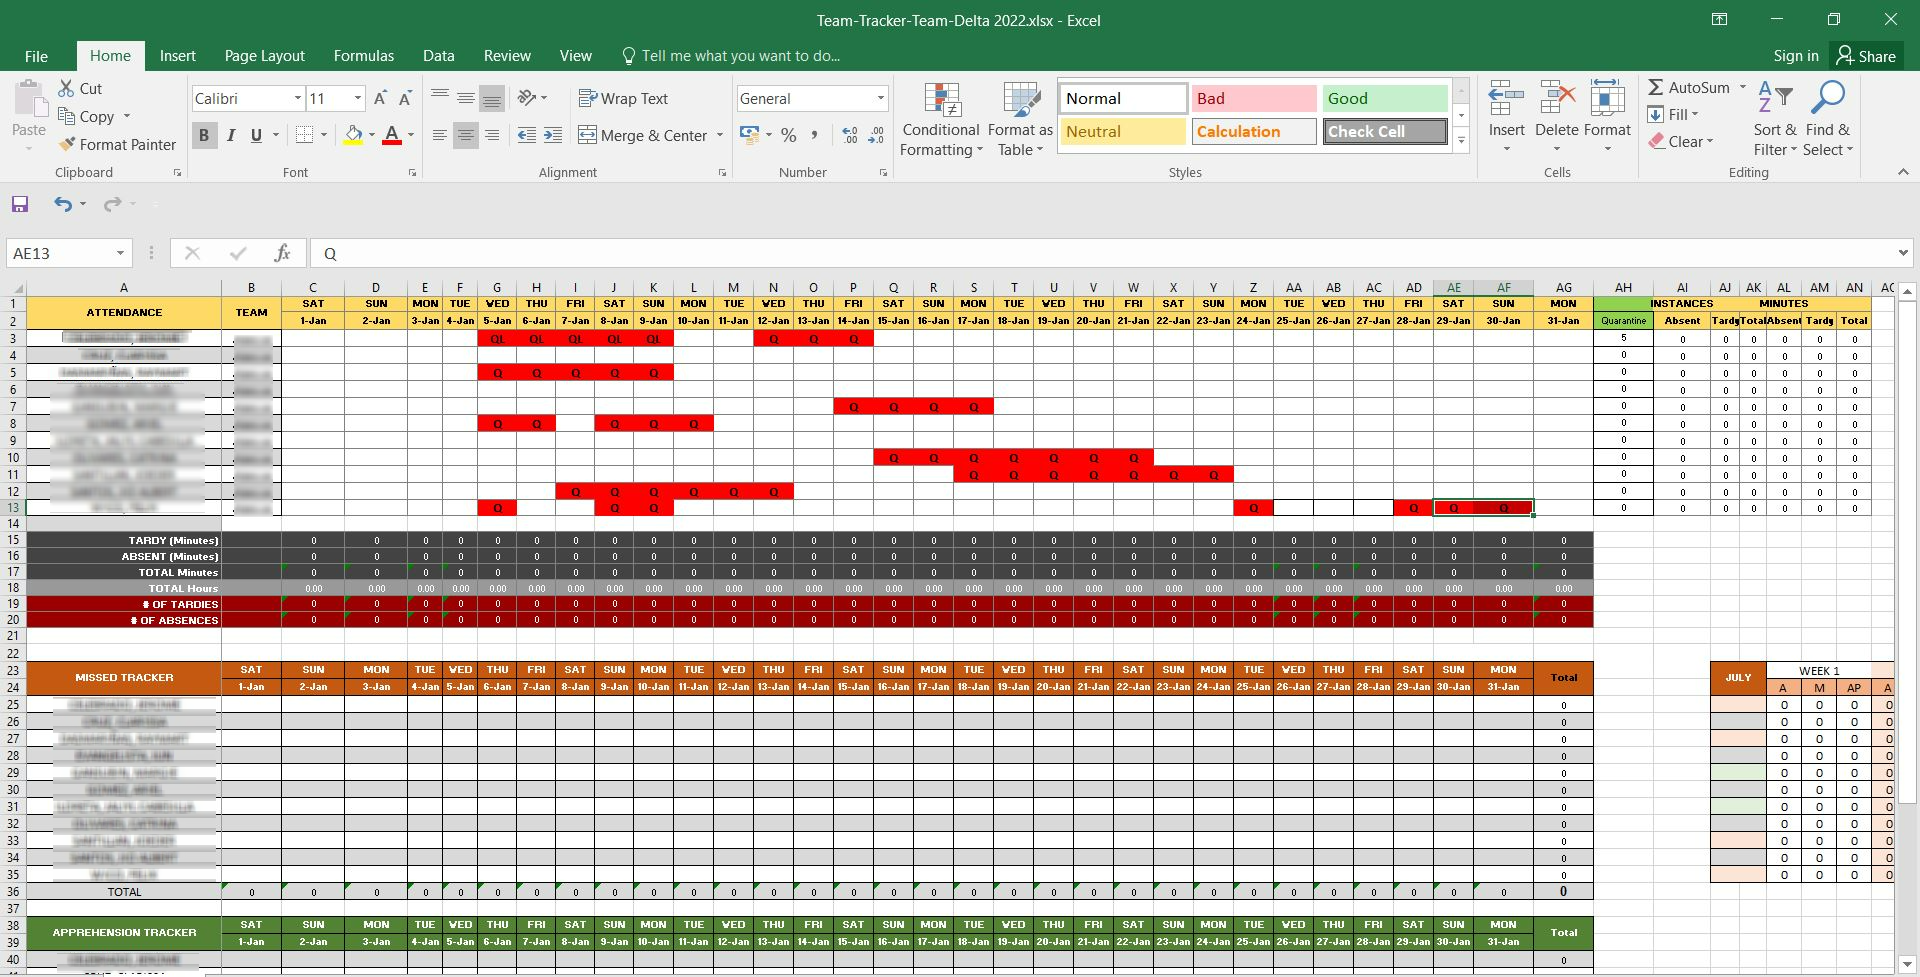Click Decrease Decimal icon
Screen dimensions: 1920x977
(876, 135)
